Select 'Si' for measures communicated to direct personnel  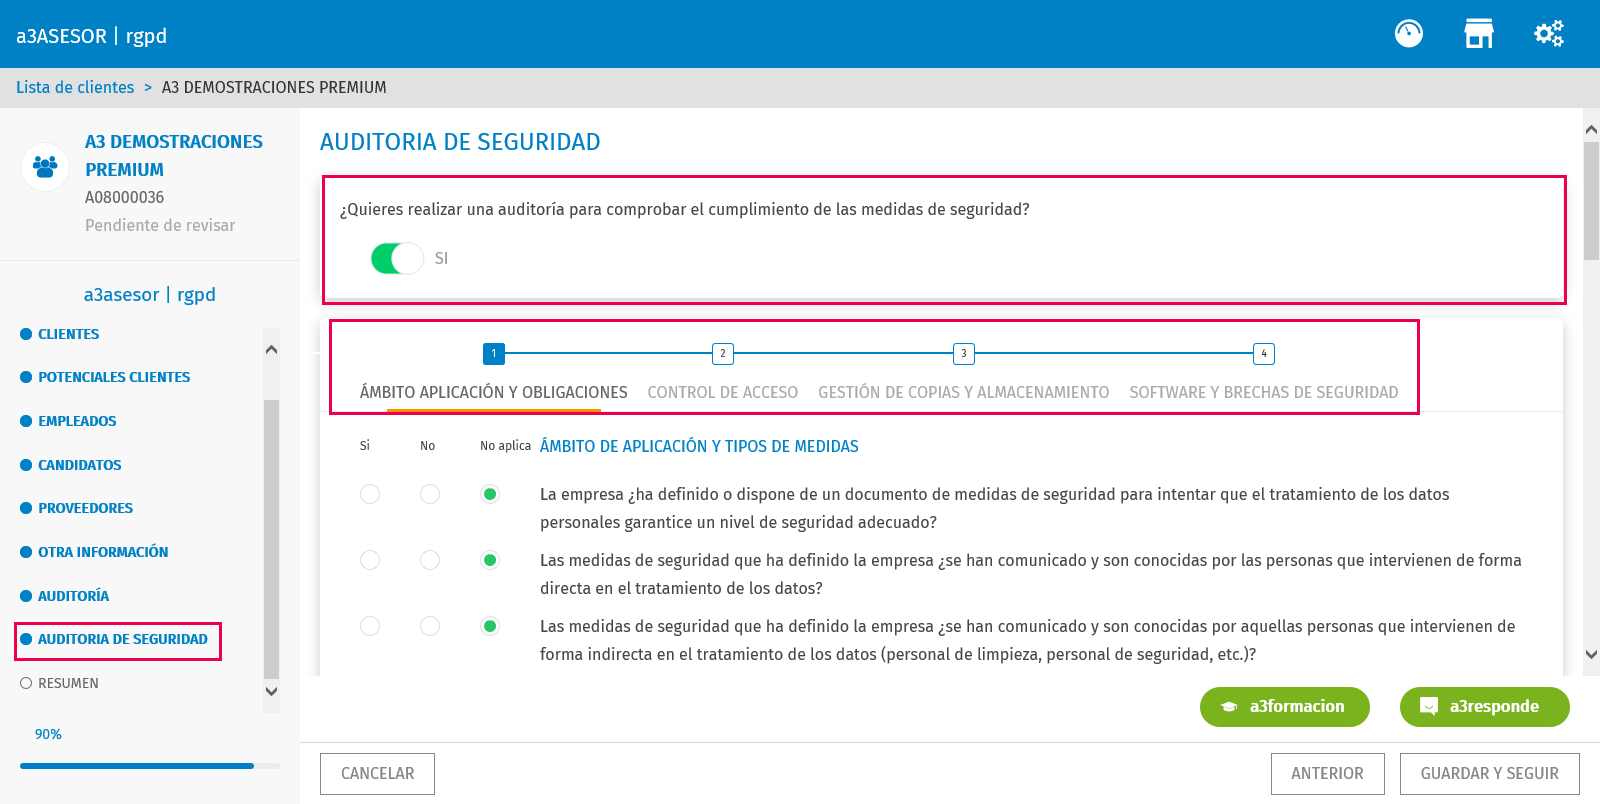click(x=370, y=560)
